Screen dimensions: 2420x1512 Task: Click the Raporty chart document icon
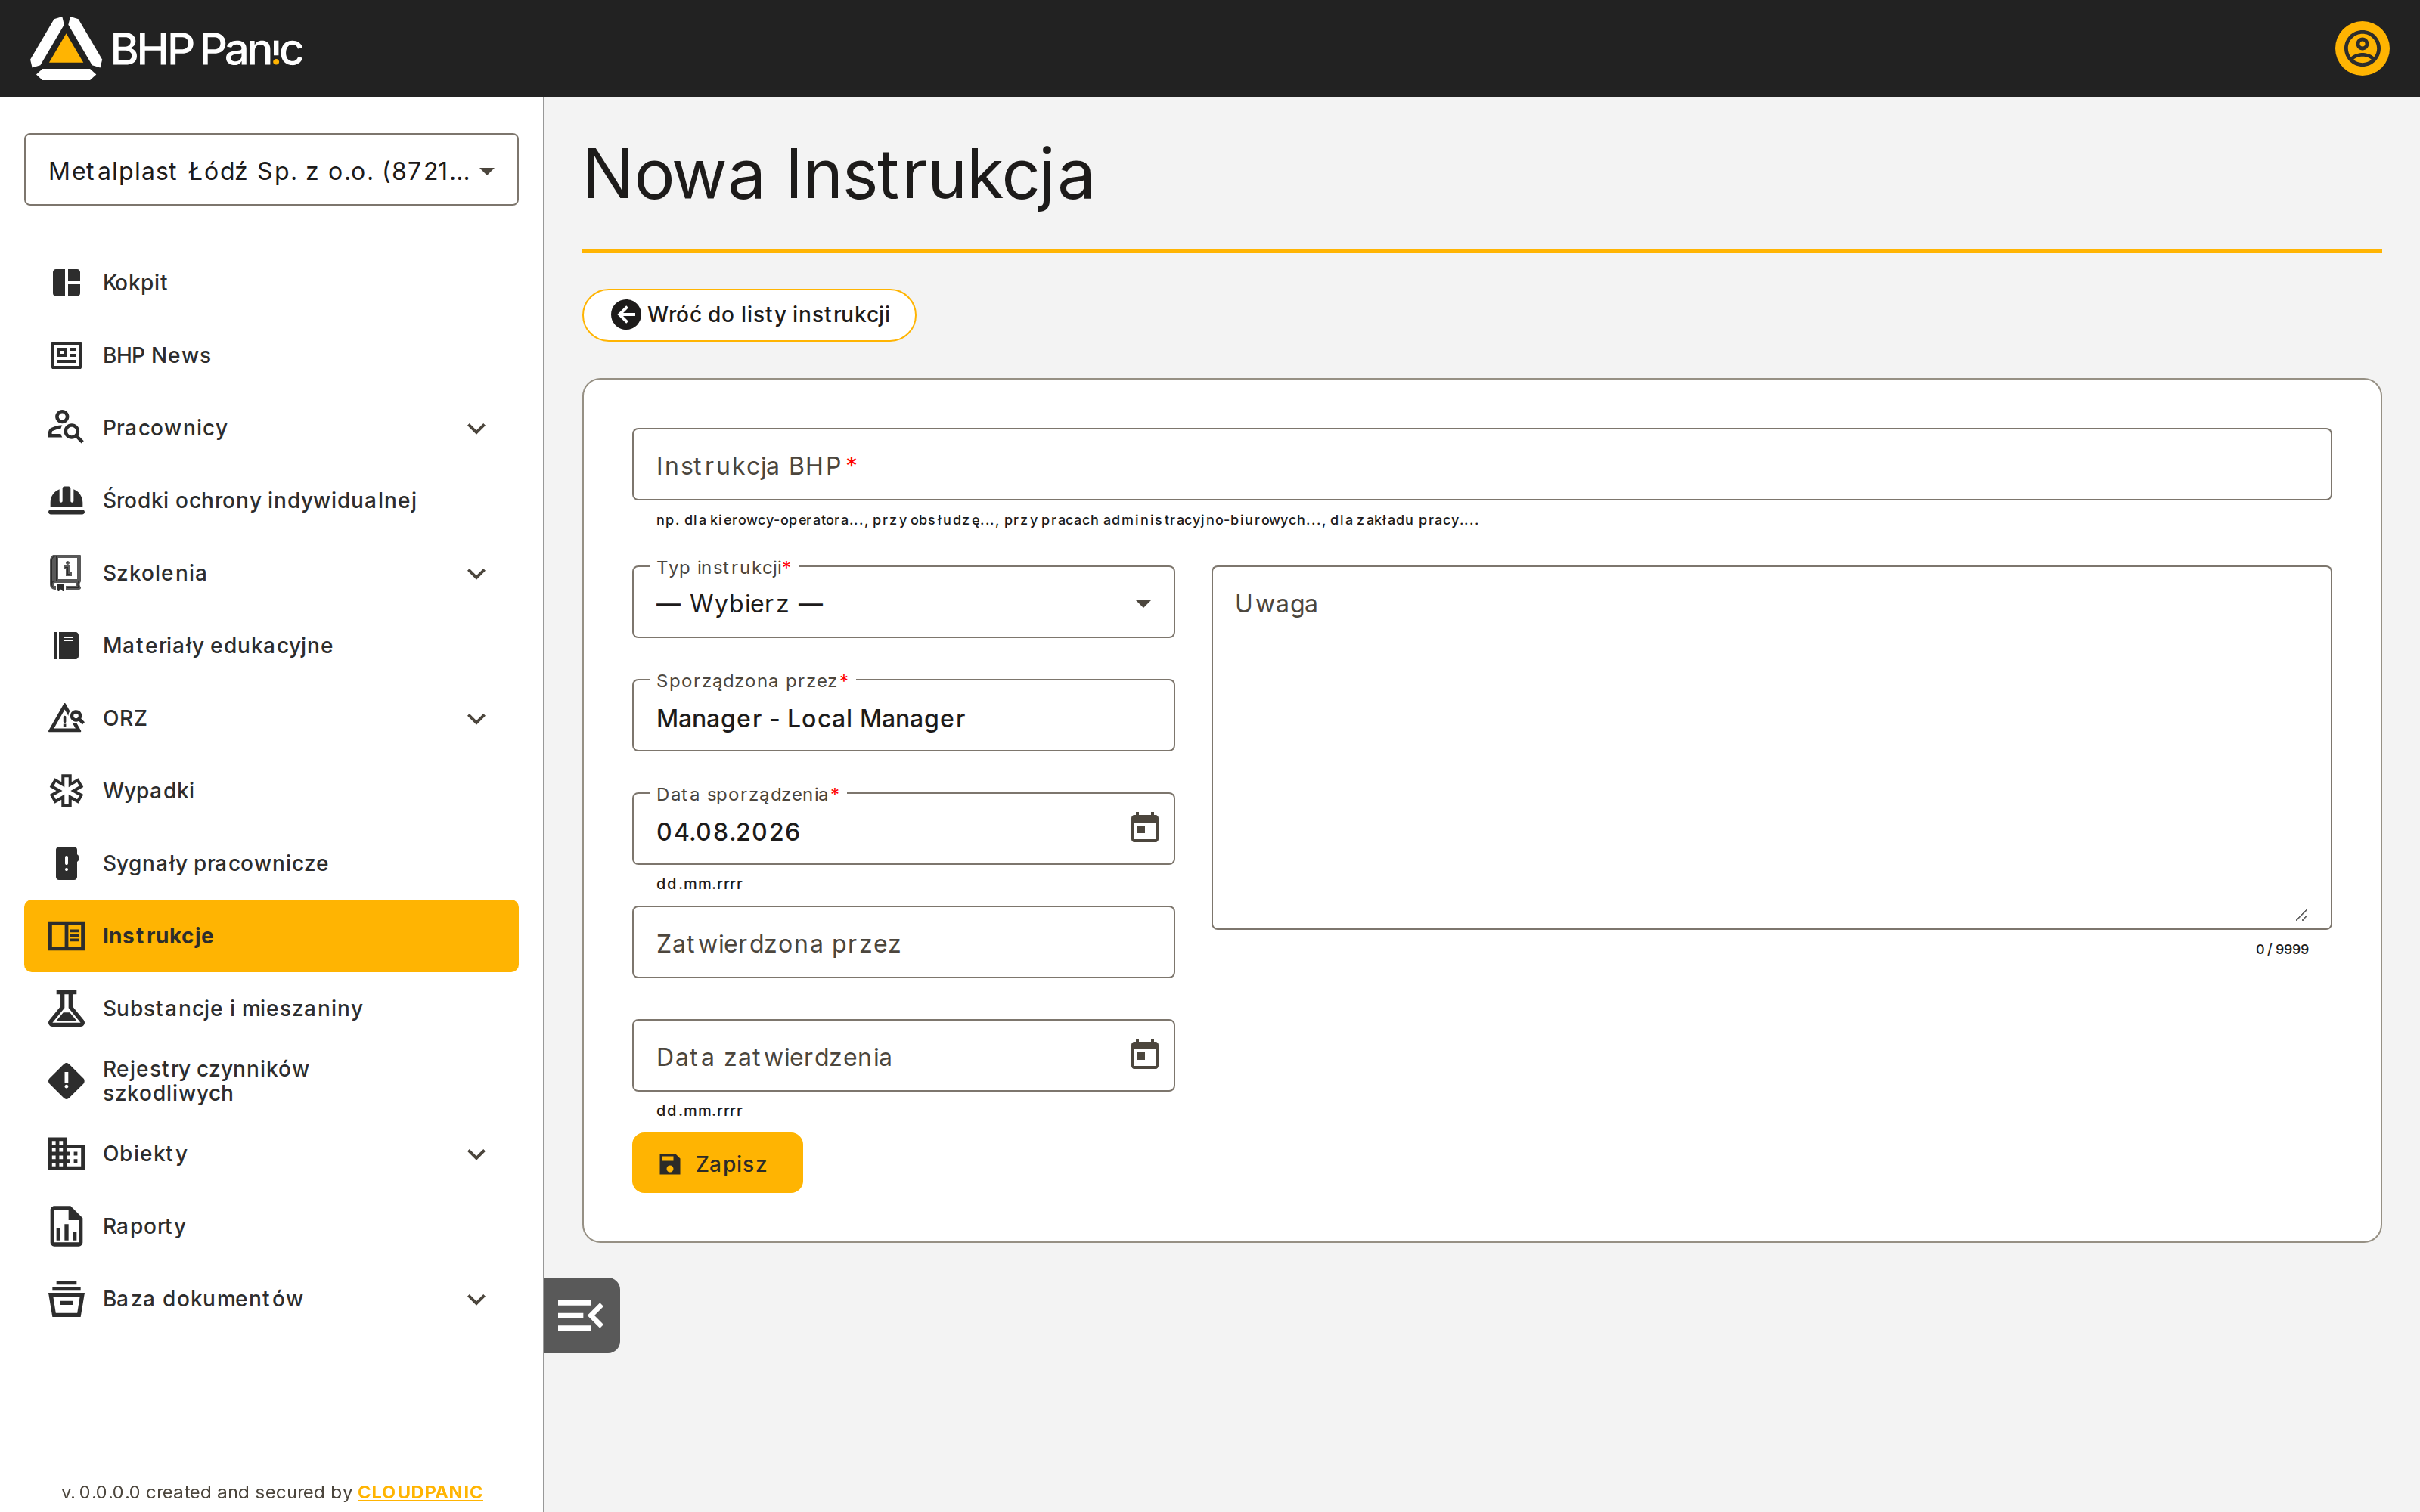tap(66, 1226)
